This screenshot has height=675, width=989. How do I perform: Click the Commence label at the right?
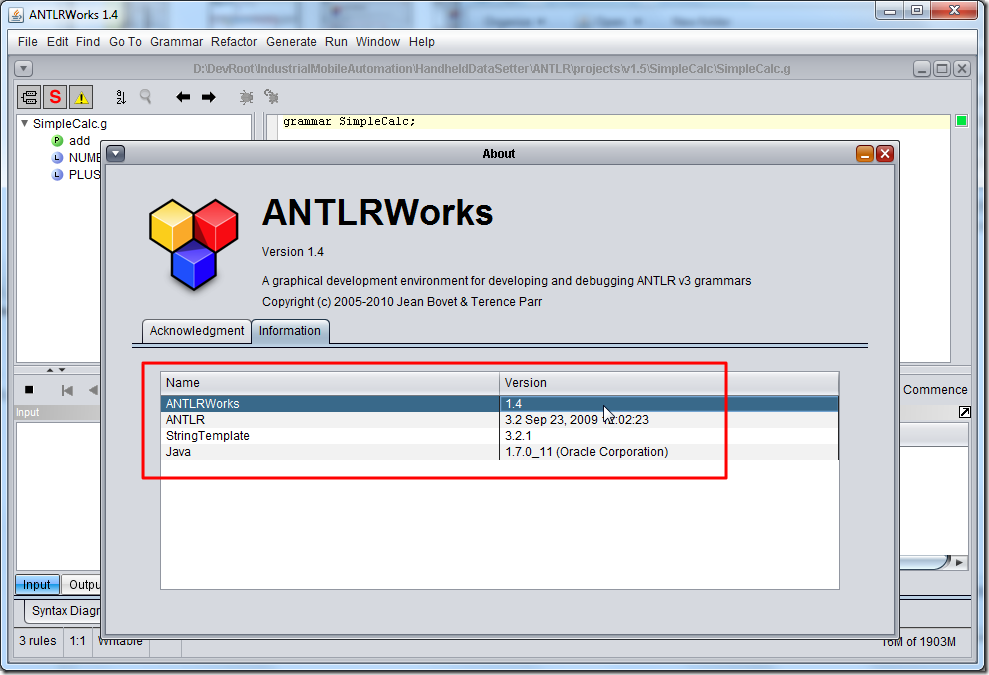coord(935,390)
